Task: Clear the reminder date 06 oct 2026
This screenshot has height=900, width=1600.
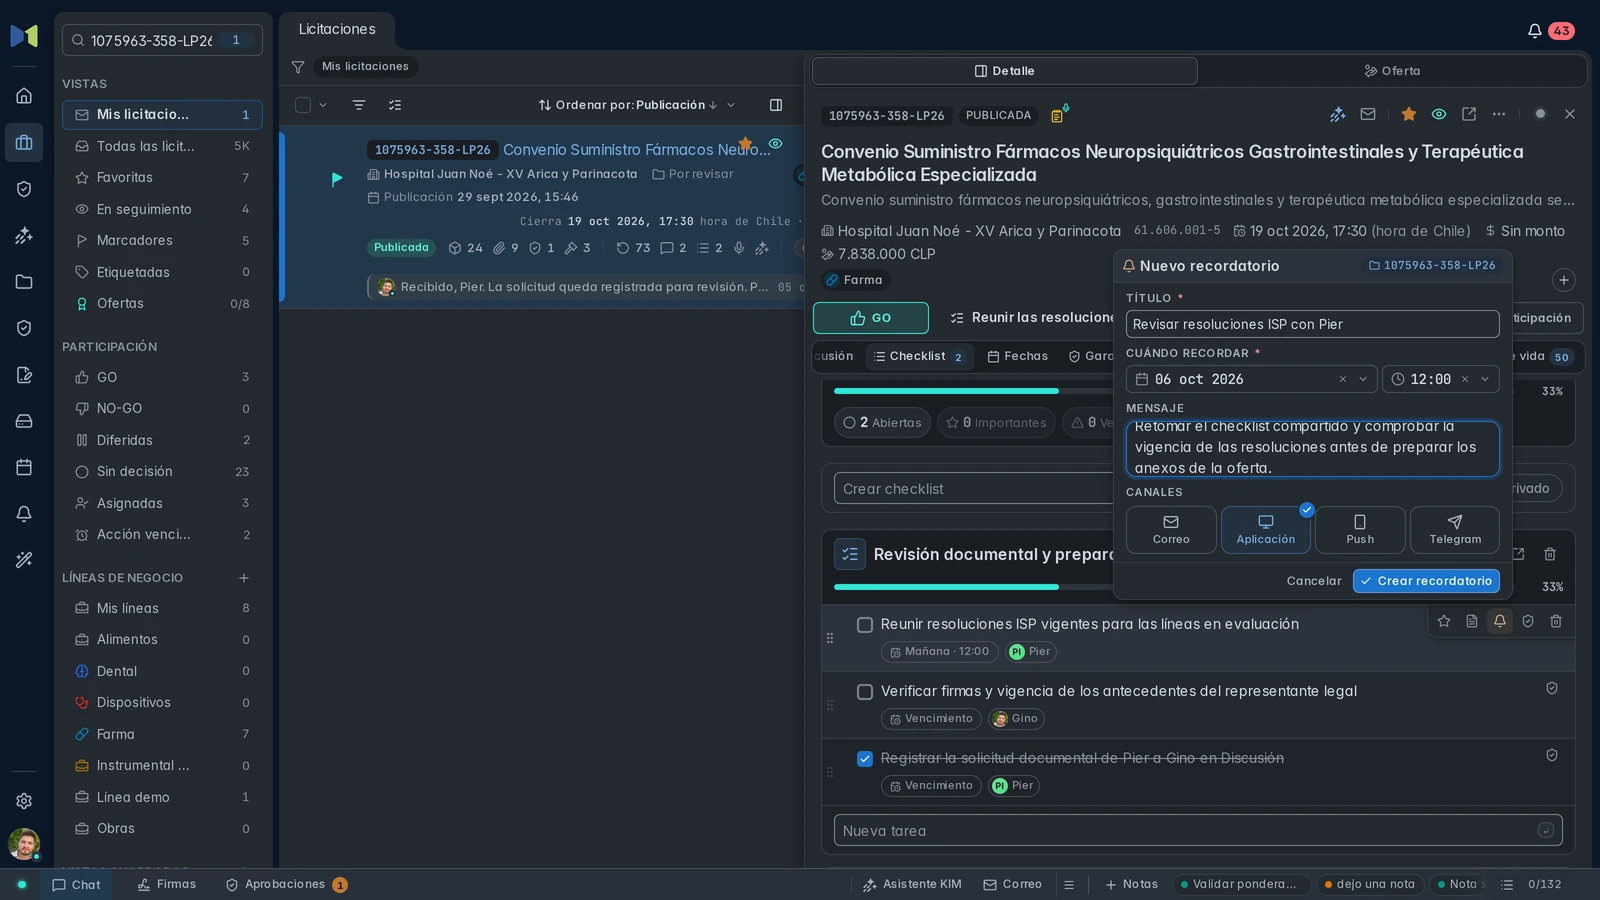Action: 1343,379
